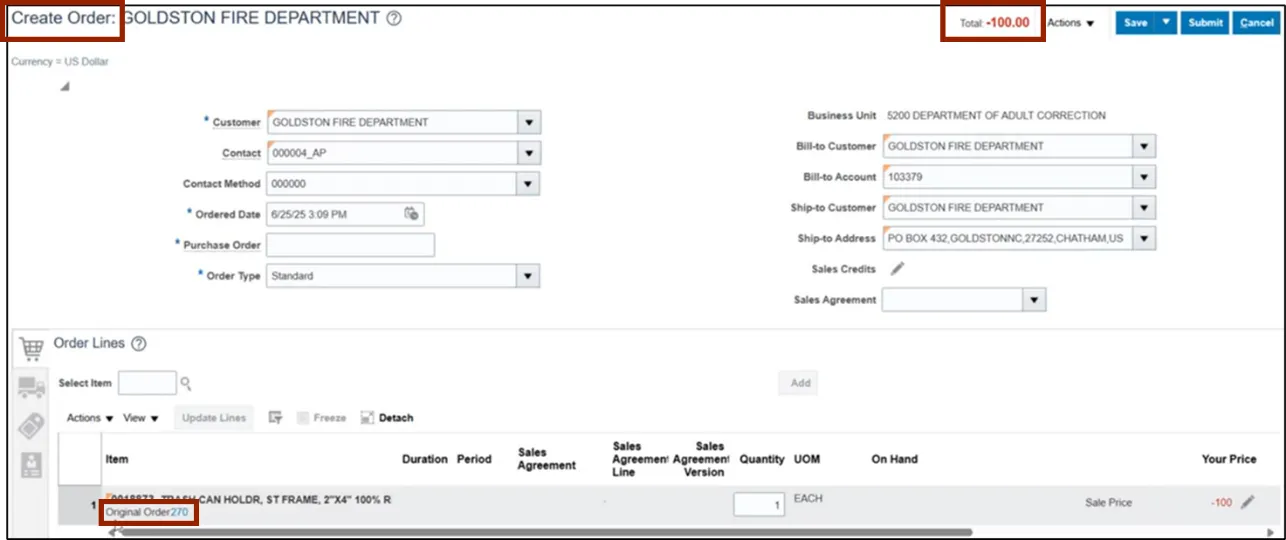This screenshot has width=1286, height=540.
Task: Click the Add item button
Action: [801, 383]
